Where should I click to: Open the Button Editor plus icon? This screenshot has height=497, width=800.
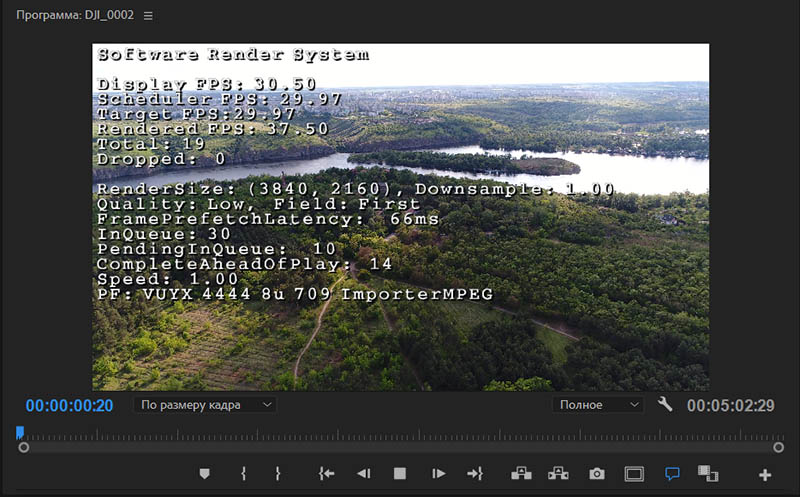(765, 475)
